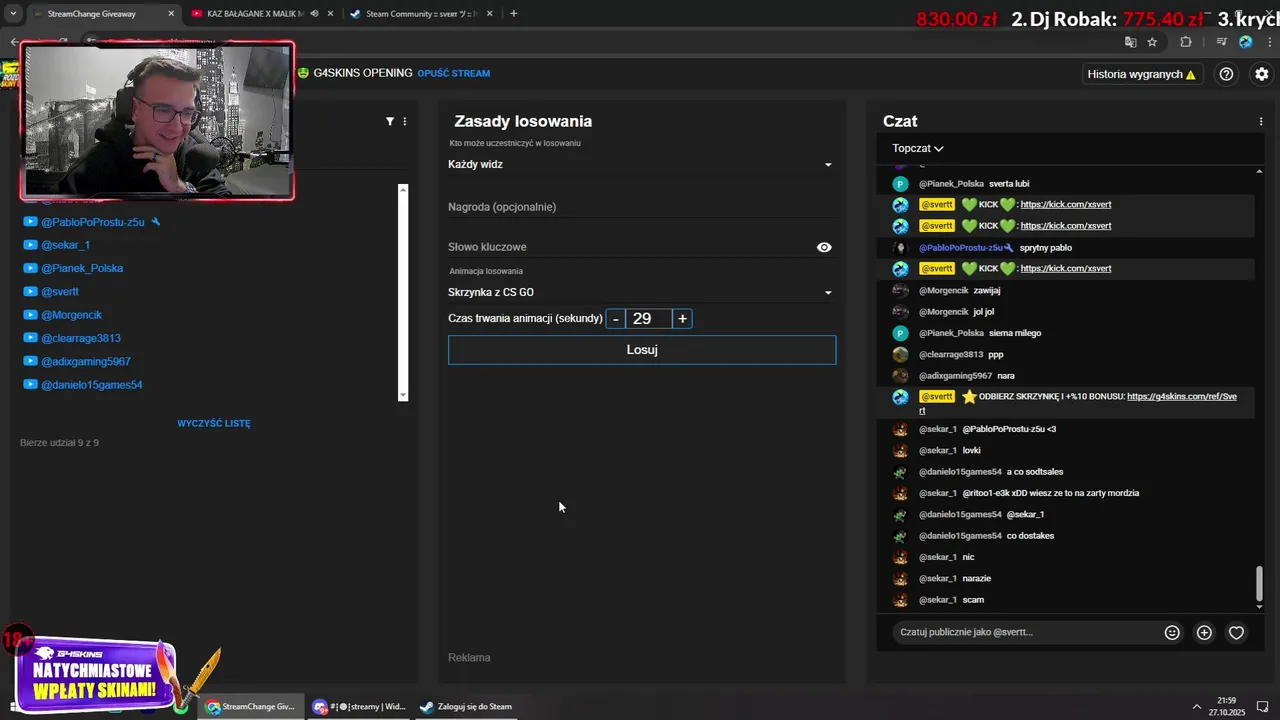Click the Historia wygranych button
Image resolution: width=1280 pixels, height=720 pixels.
(1142, 74)
